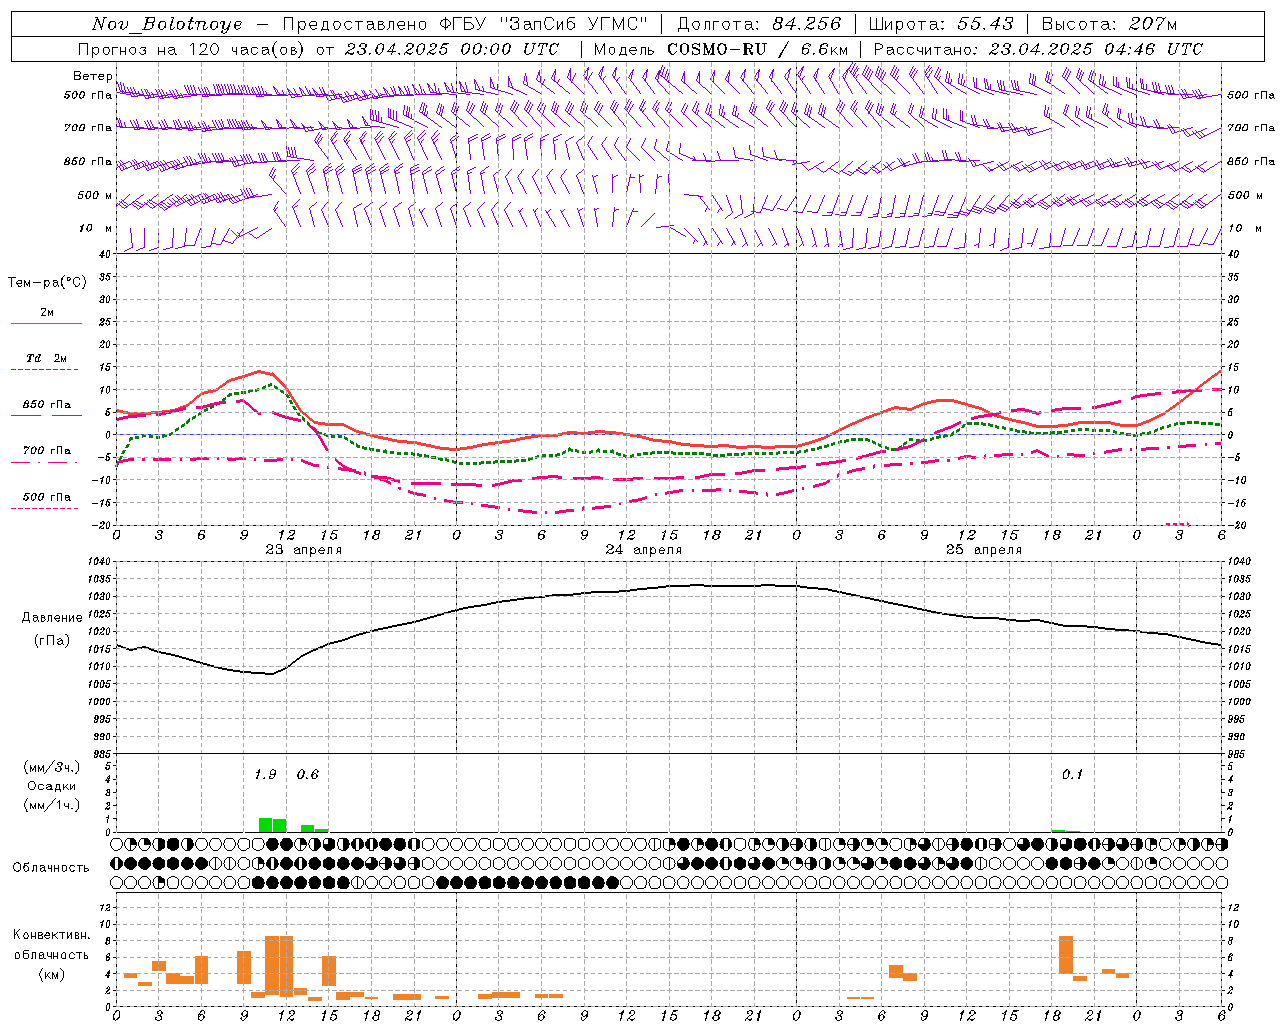
Task: Select the 'Модель COSMO-RU / 6.6км' model label
Action: point(721,49)
